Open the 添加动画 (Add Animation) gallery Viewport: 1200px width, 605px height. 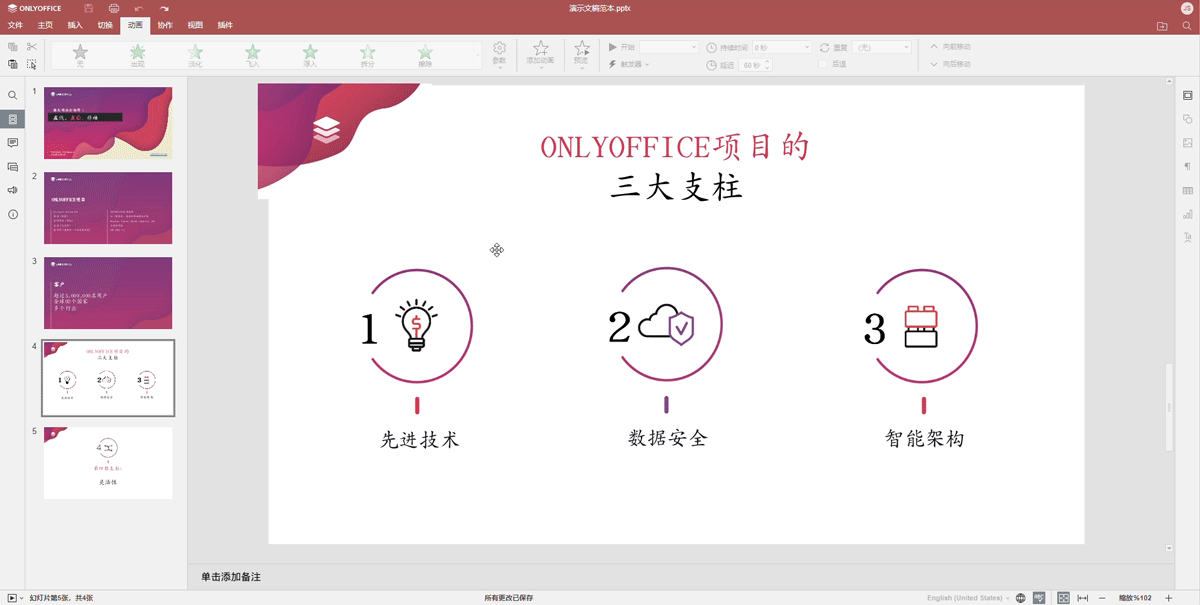coord(540,52)
